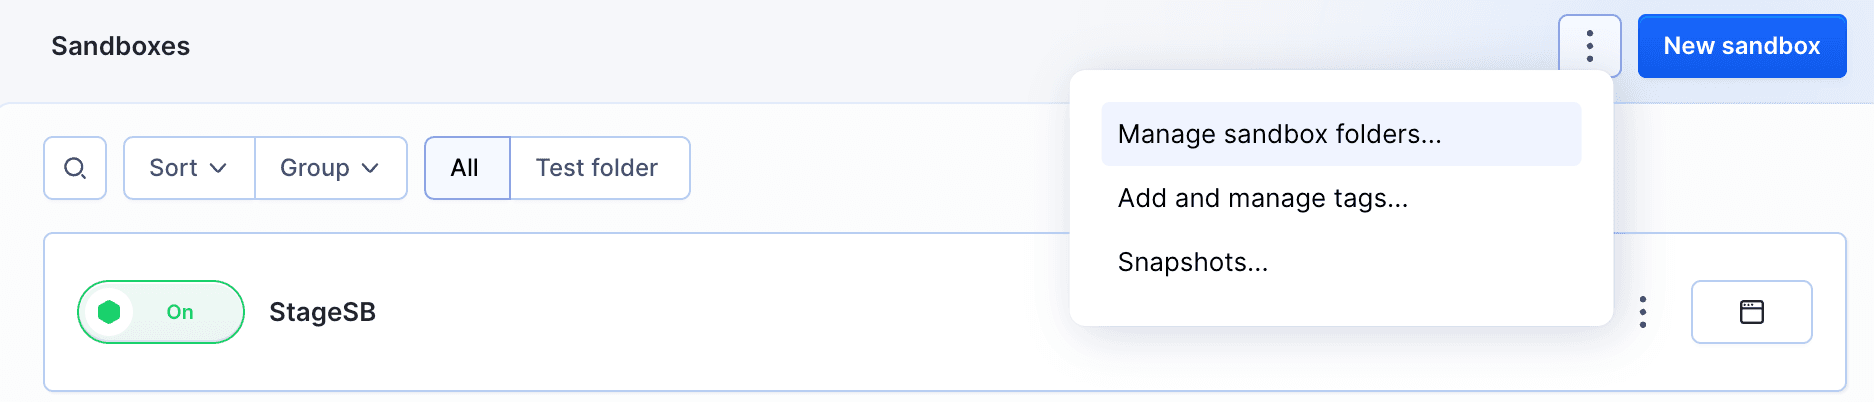Click empty area of StageSB row card

700,312
